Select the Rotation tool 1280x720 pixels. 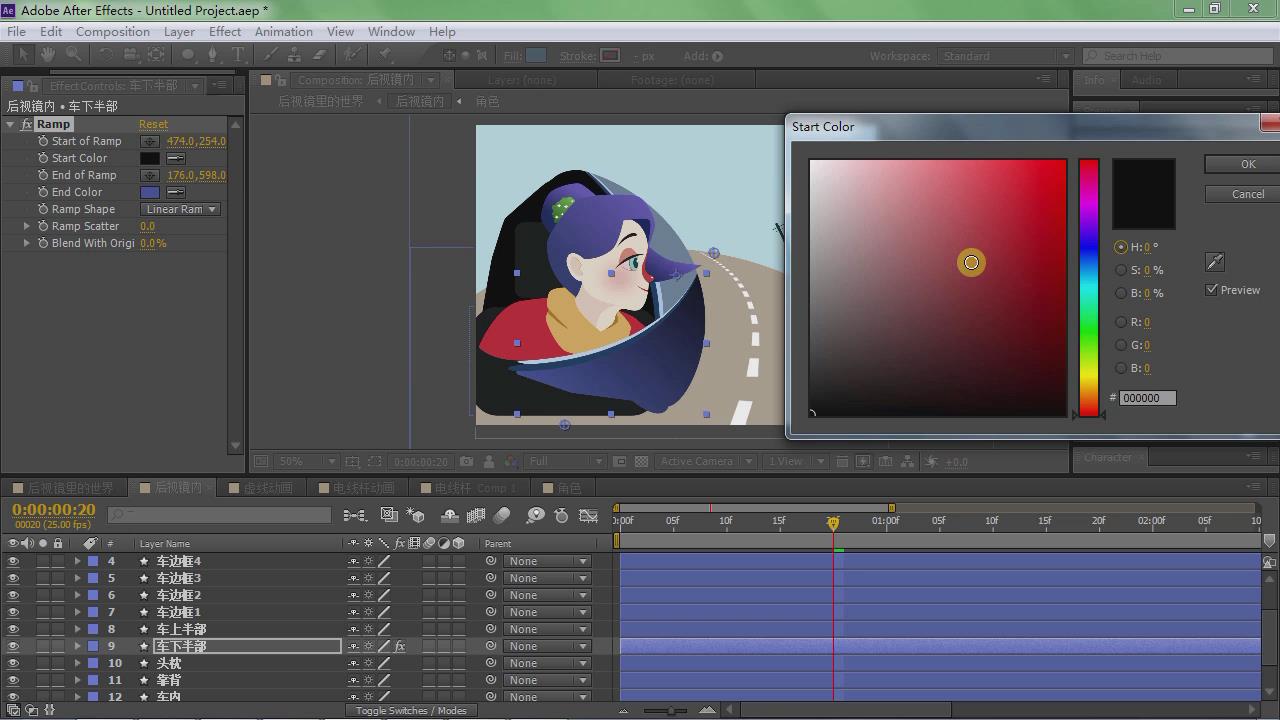(105, 55)
